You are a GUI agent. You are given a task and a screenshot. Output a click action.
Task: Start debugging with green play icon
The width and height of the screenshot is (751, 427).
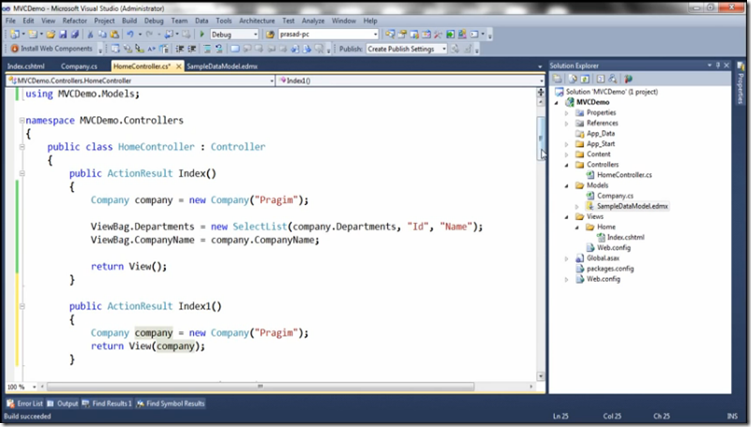pos(202,34)
